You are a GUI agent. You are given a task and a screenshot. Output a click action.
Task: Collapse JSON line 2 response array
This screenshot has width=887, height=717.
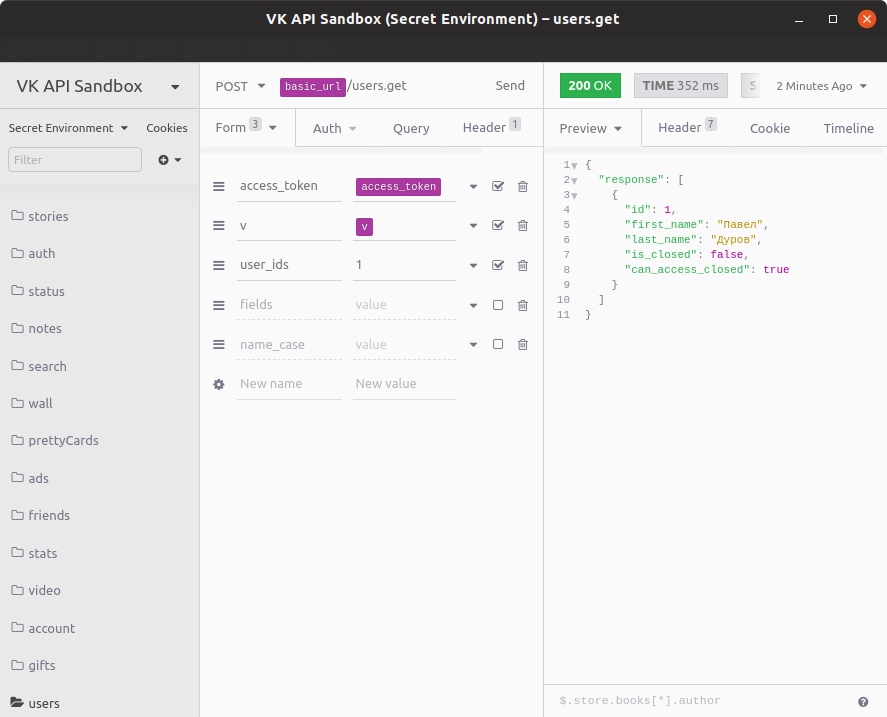click(574, 181)
